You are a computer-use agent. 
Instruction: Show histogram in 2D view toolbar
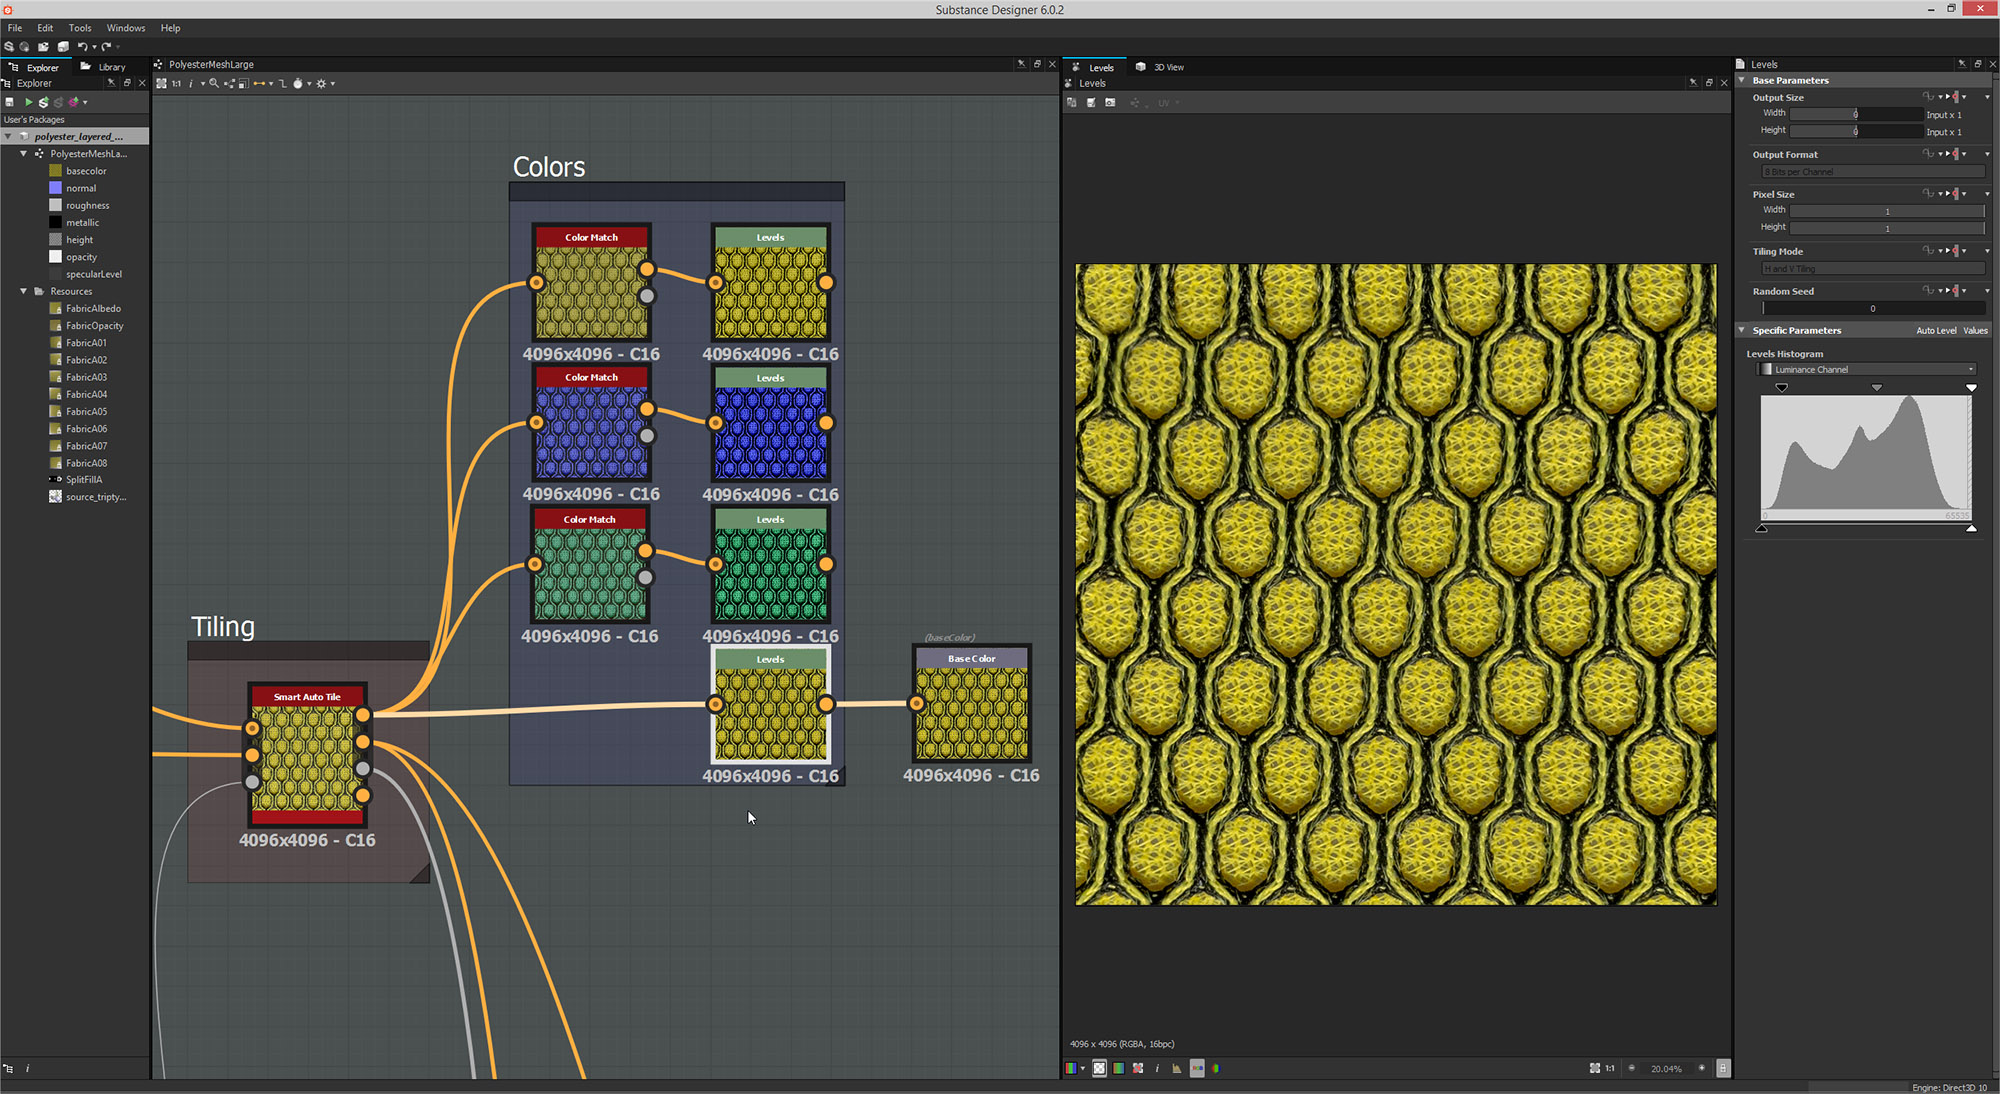[1177, 1068]
